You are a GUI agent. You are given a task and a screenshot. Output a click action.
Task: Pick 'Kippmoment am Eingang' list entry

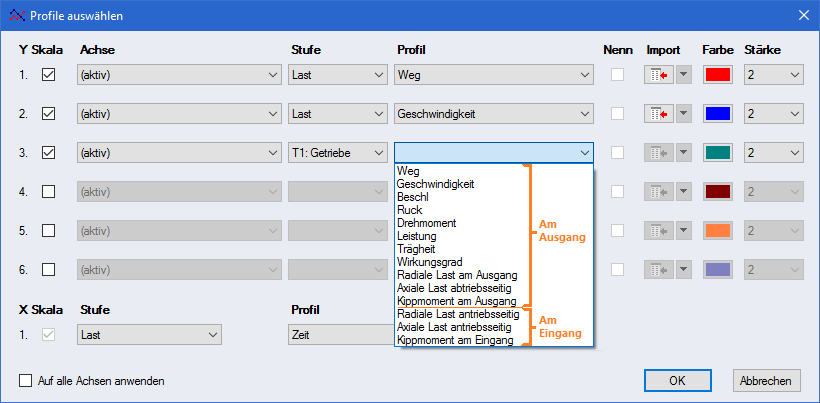(455, 340)
